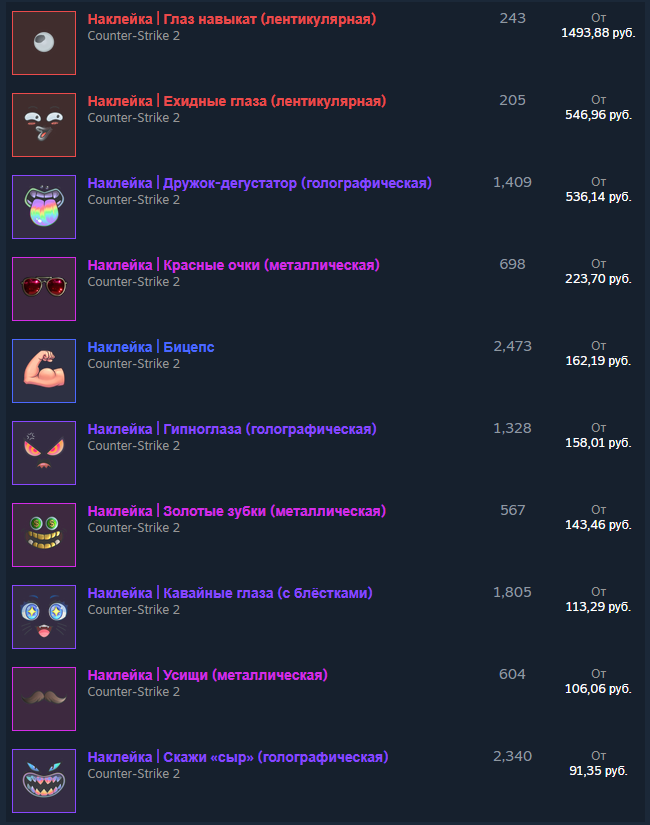Click 'Дружок-дегустатор (голографическая)' title
The height and width of the screenshot is (825, 650).
click(297, 184)
